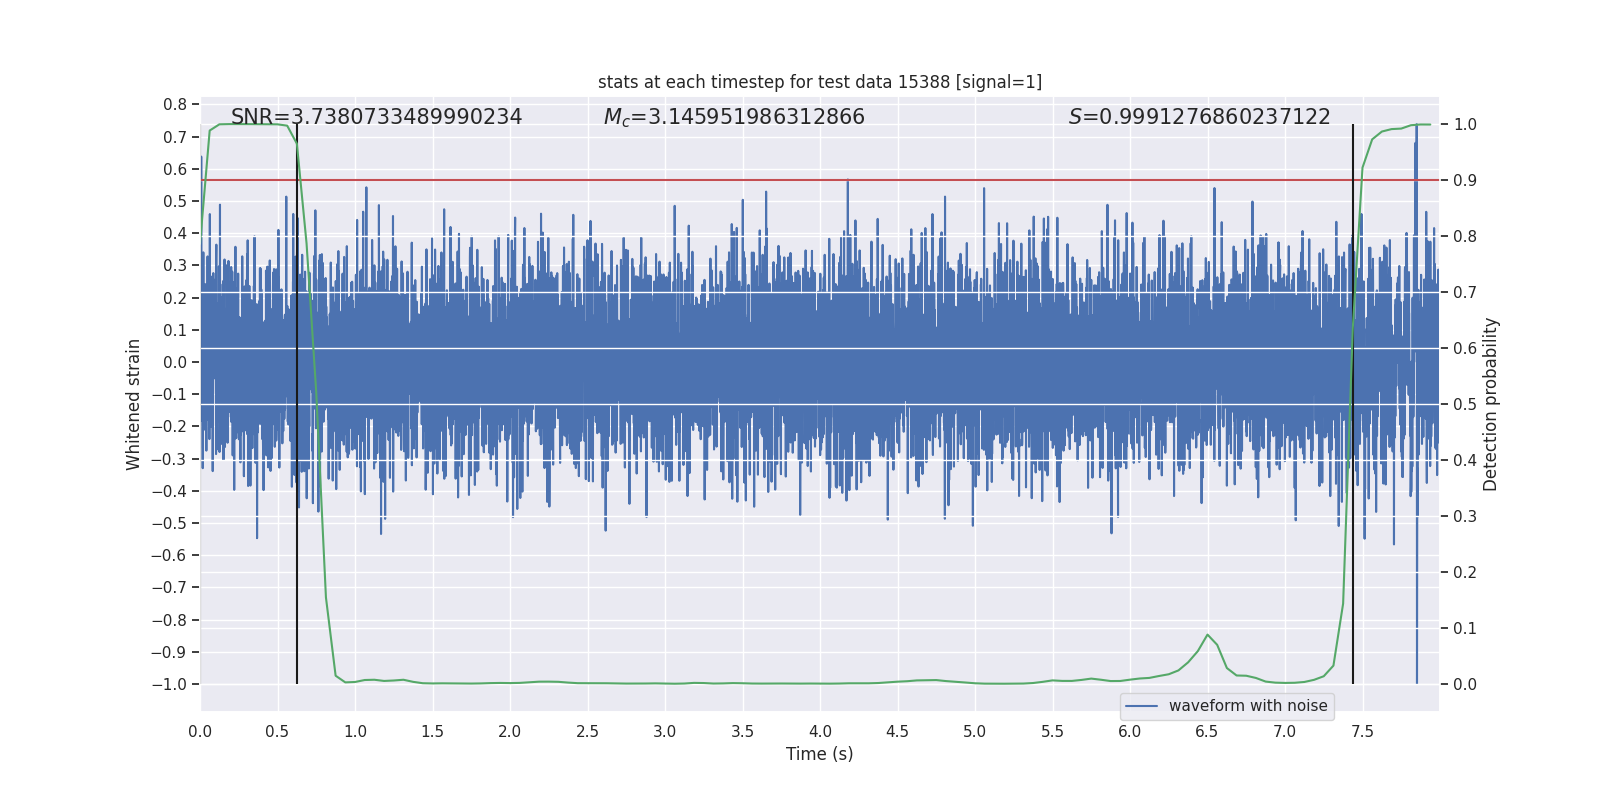
Task: Click the plot title for test data 15388
Action: (819, 82)
